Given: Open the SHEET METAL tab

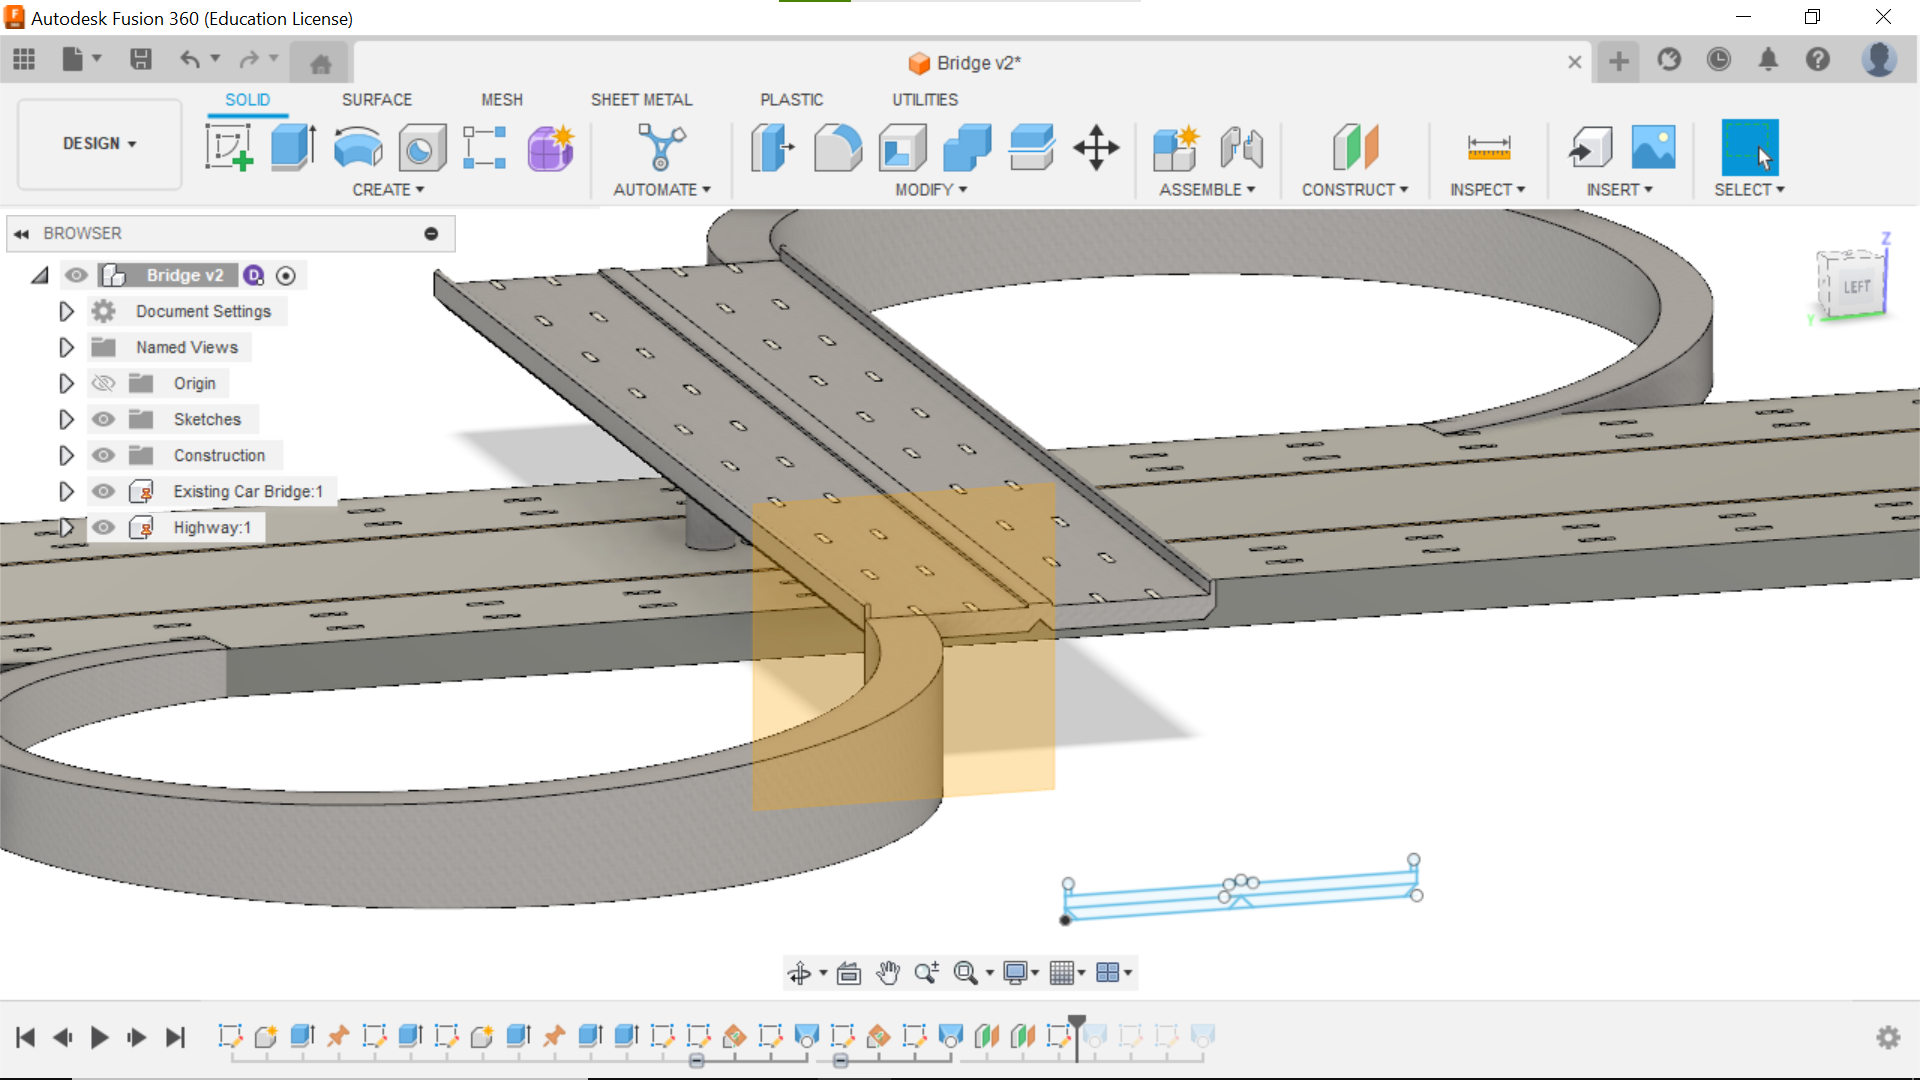Looking at the screenshot, I should click(x=641, y=100).
